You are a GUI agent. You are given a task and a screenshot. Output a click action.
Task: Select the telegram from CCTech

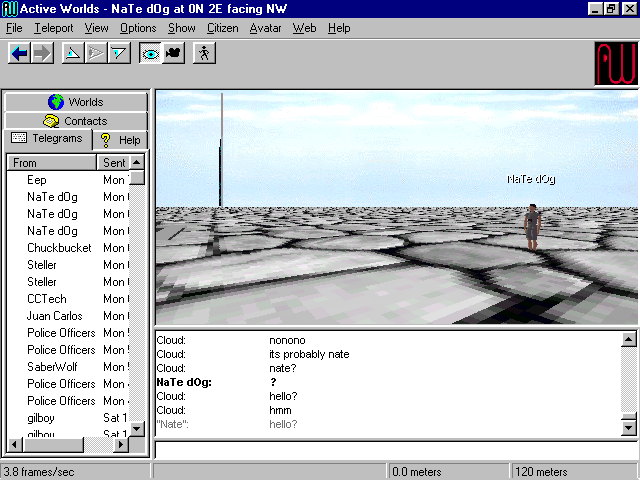[68, 299]
